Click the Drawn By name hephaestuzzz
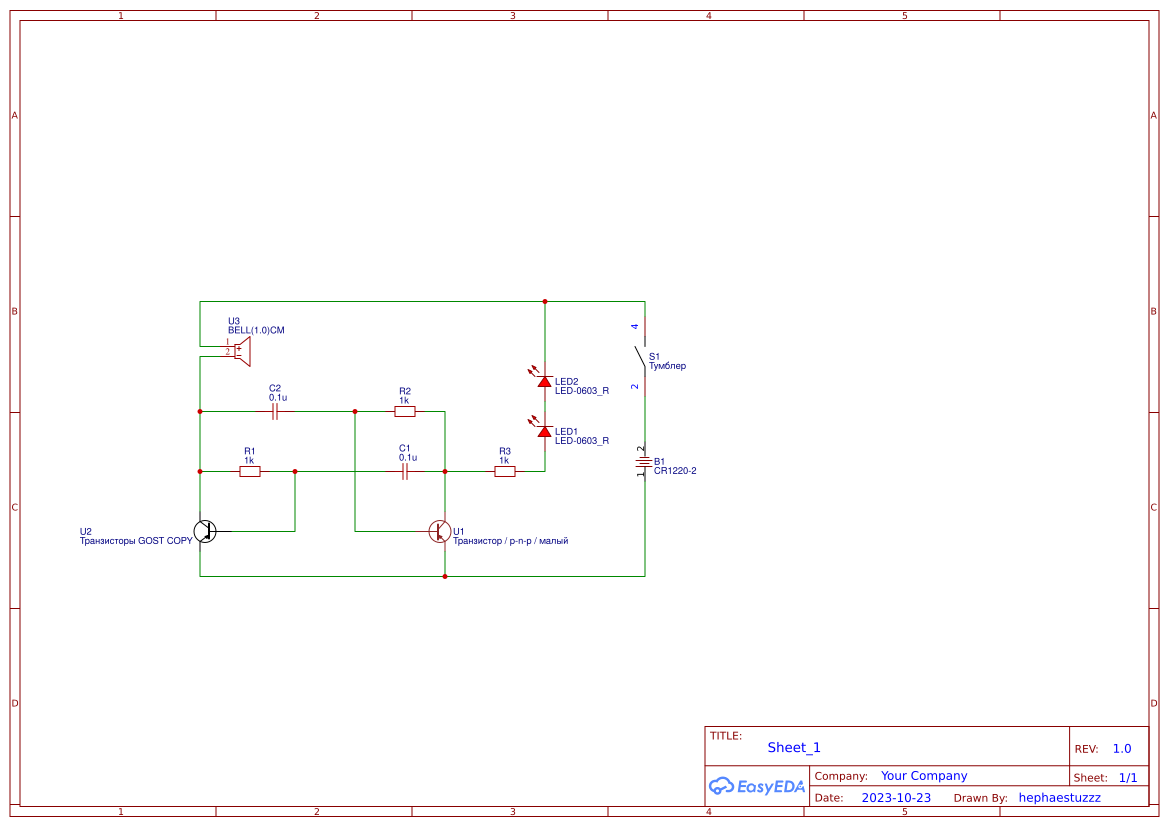The image size is (1169, 827). (x=1059, y=797)
